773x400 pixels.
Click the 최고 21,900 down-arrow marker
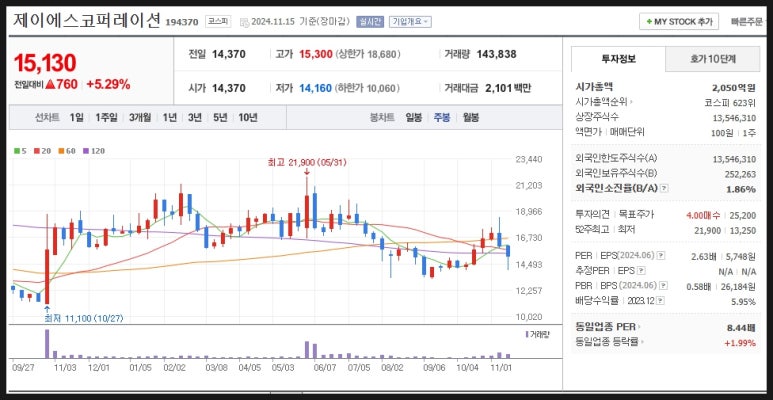click(x=307, y=172)
